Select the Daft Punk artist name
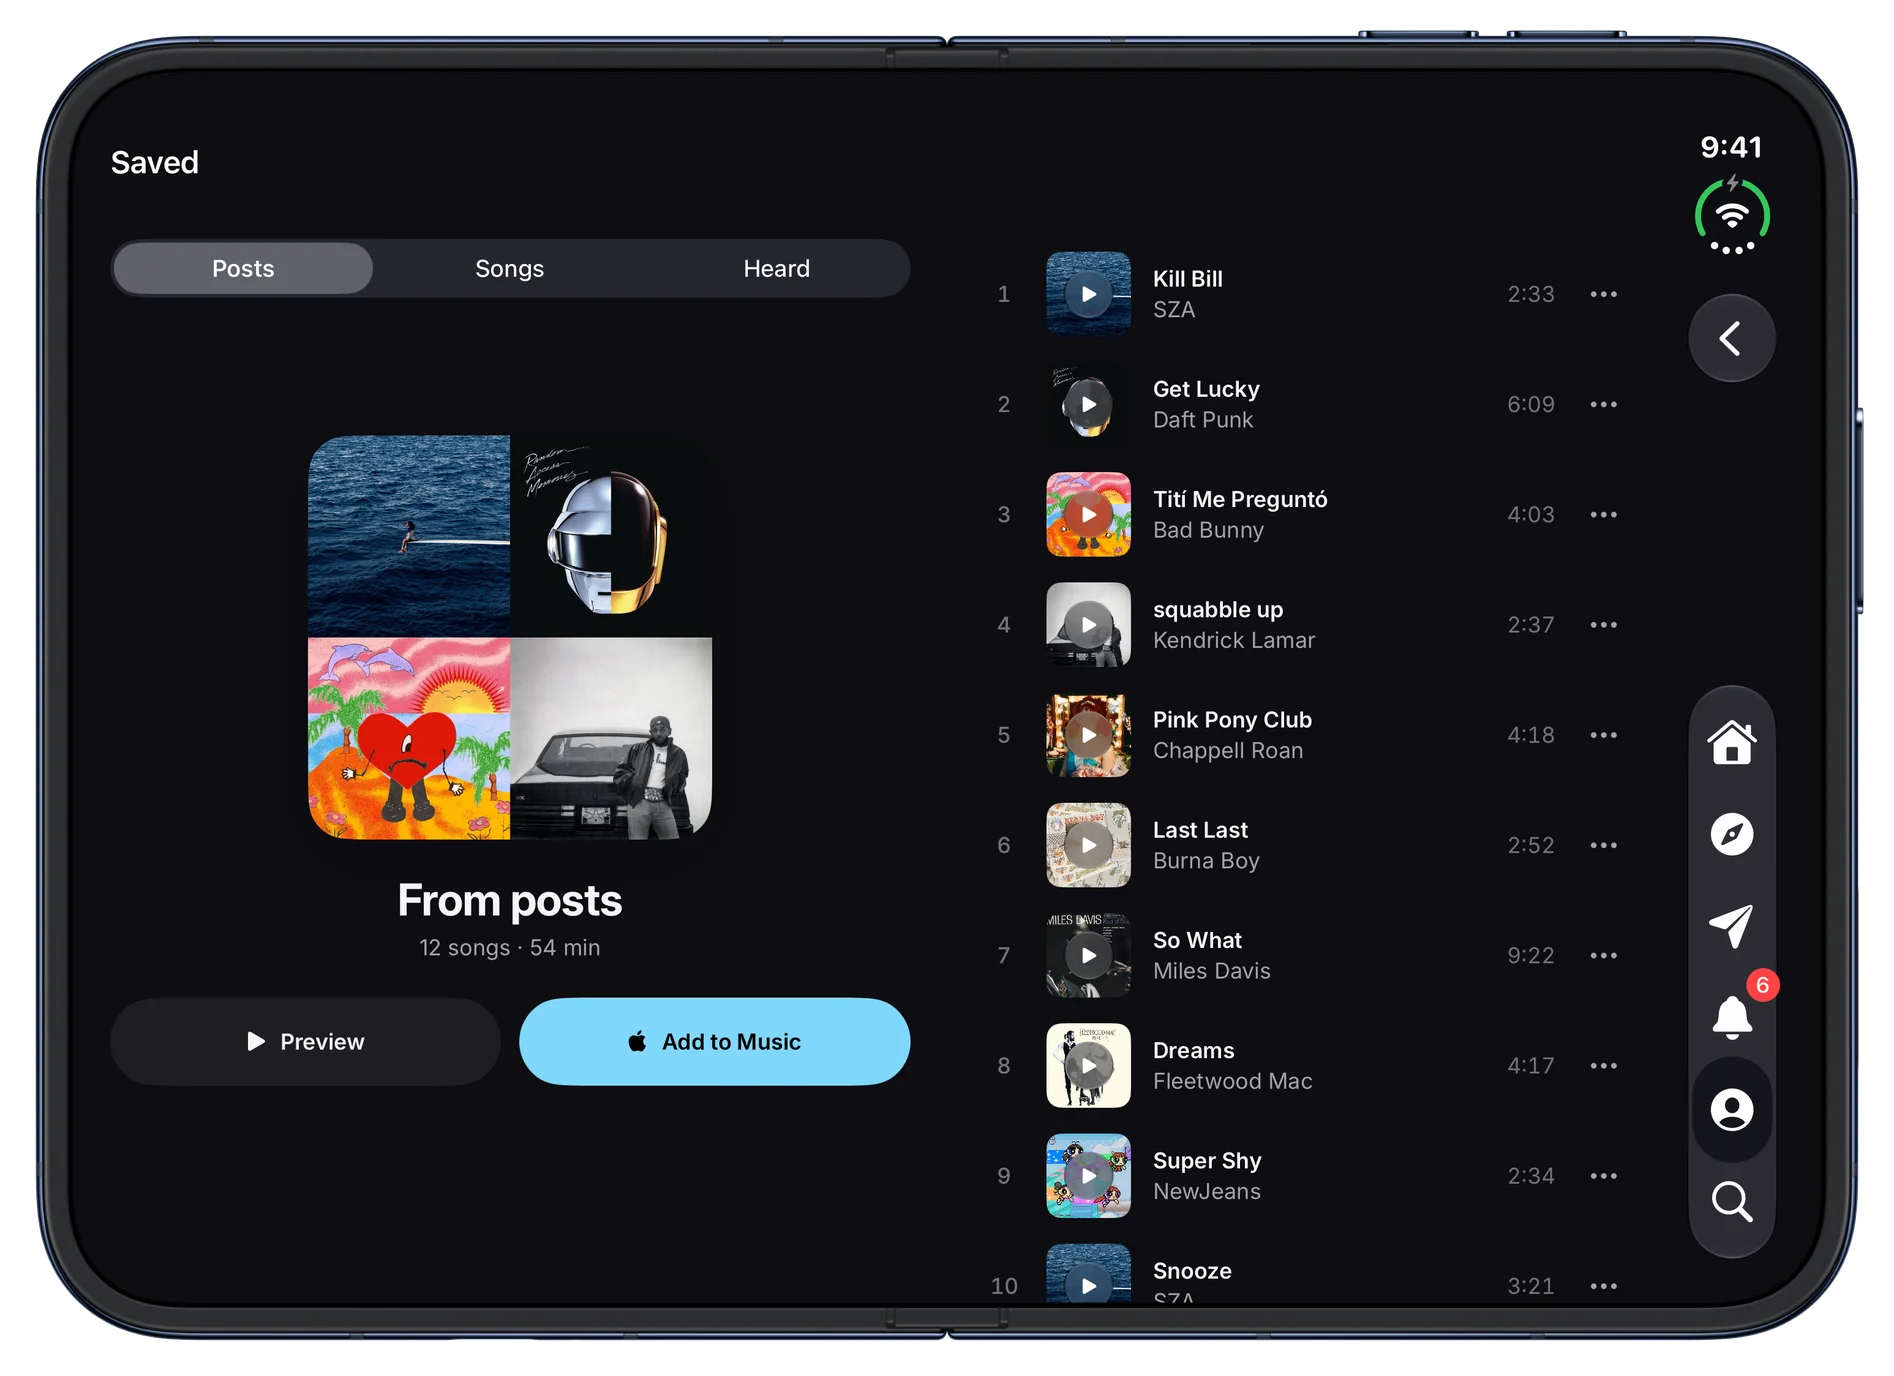 [x=1203, y=420]
